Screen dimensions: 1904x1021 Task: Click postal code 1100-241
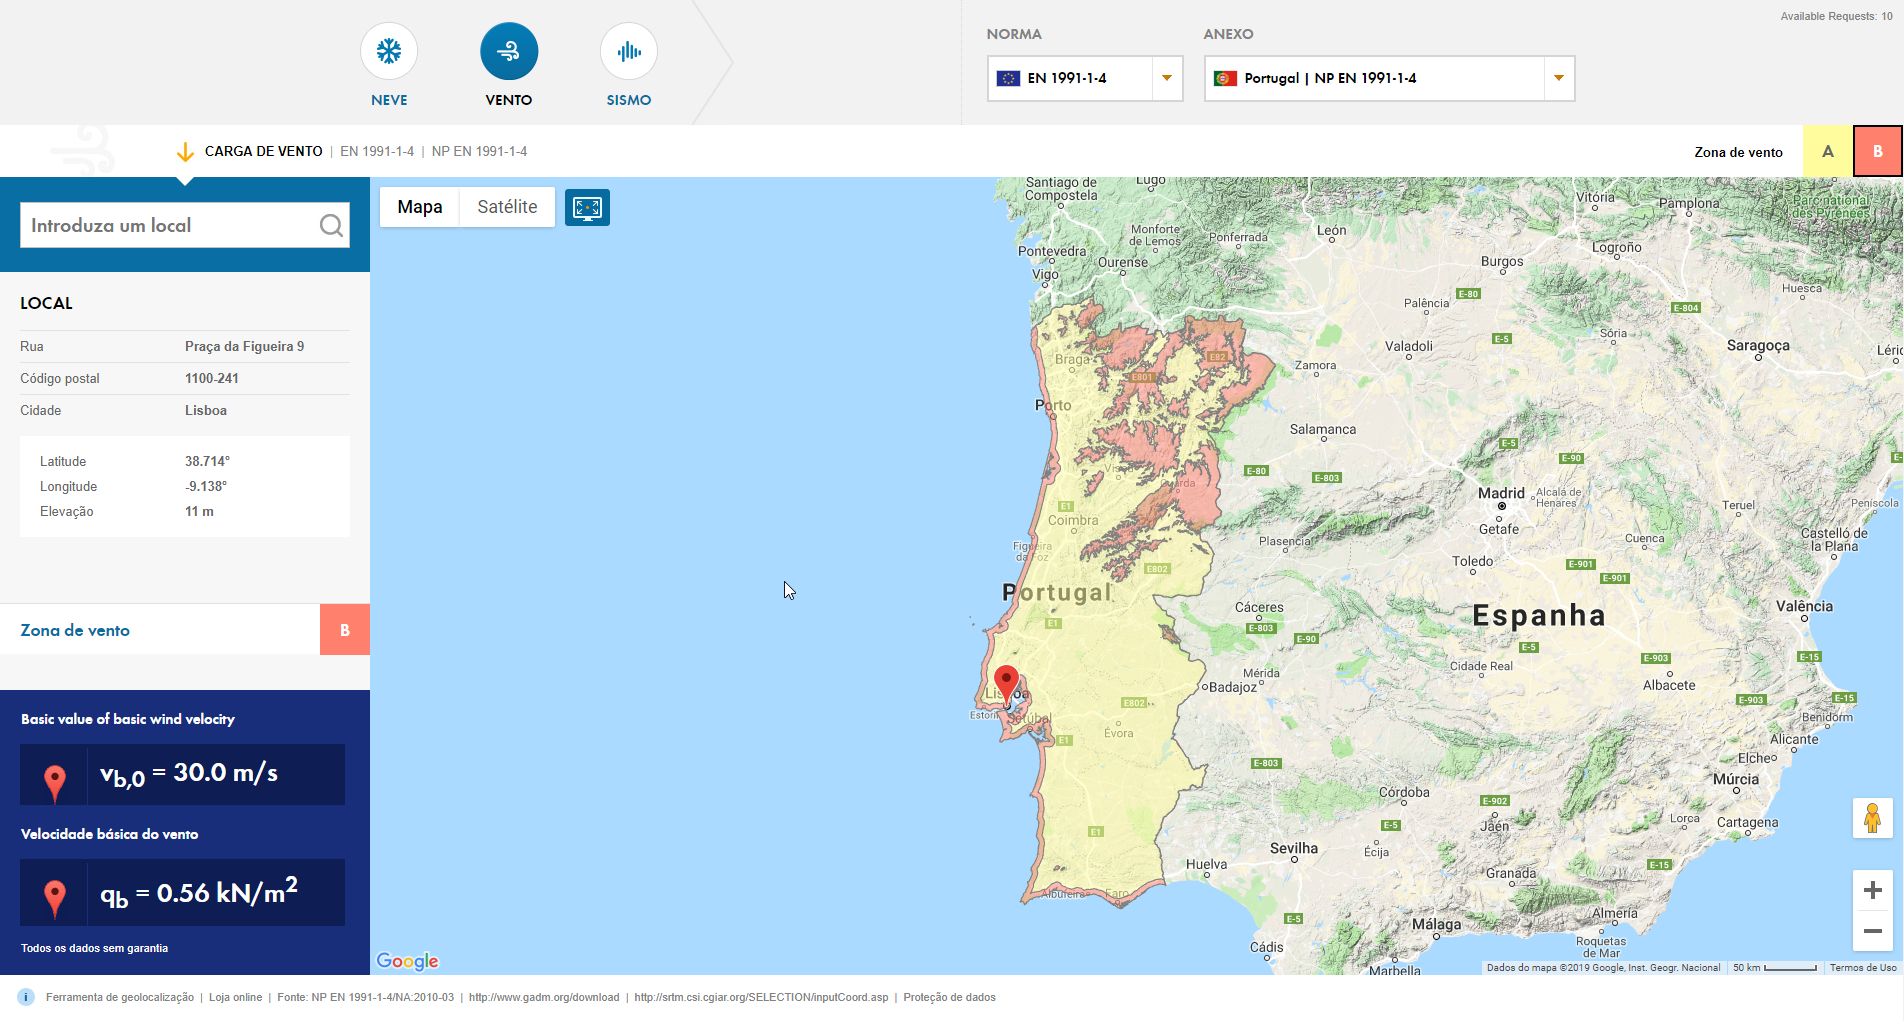[x=212, y=379]
